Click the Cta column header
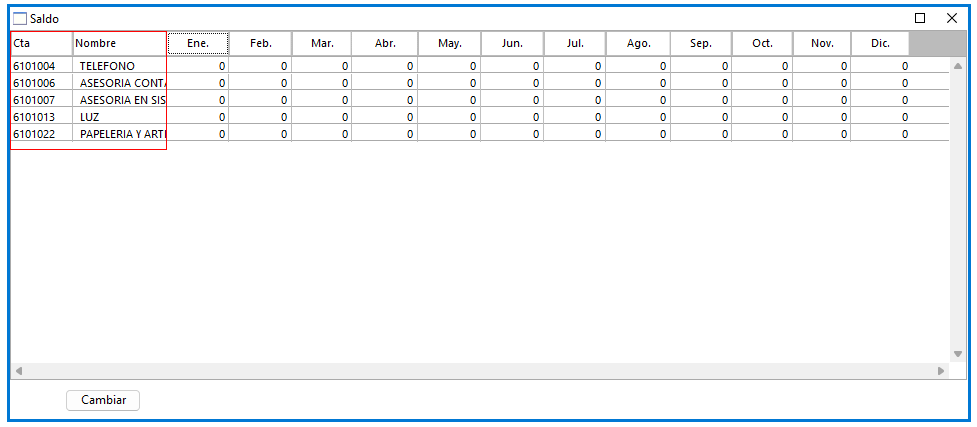 42,44
